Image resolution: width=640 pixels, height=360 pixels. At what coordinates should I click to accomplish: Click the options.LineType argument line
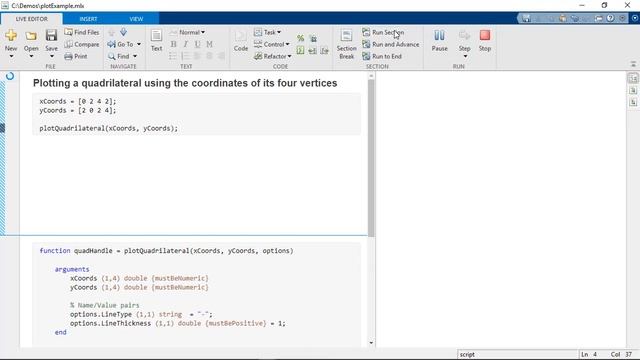click(141, 314)
